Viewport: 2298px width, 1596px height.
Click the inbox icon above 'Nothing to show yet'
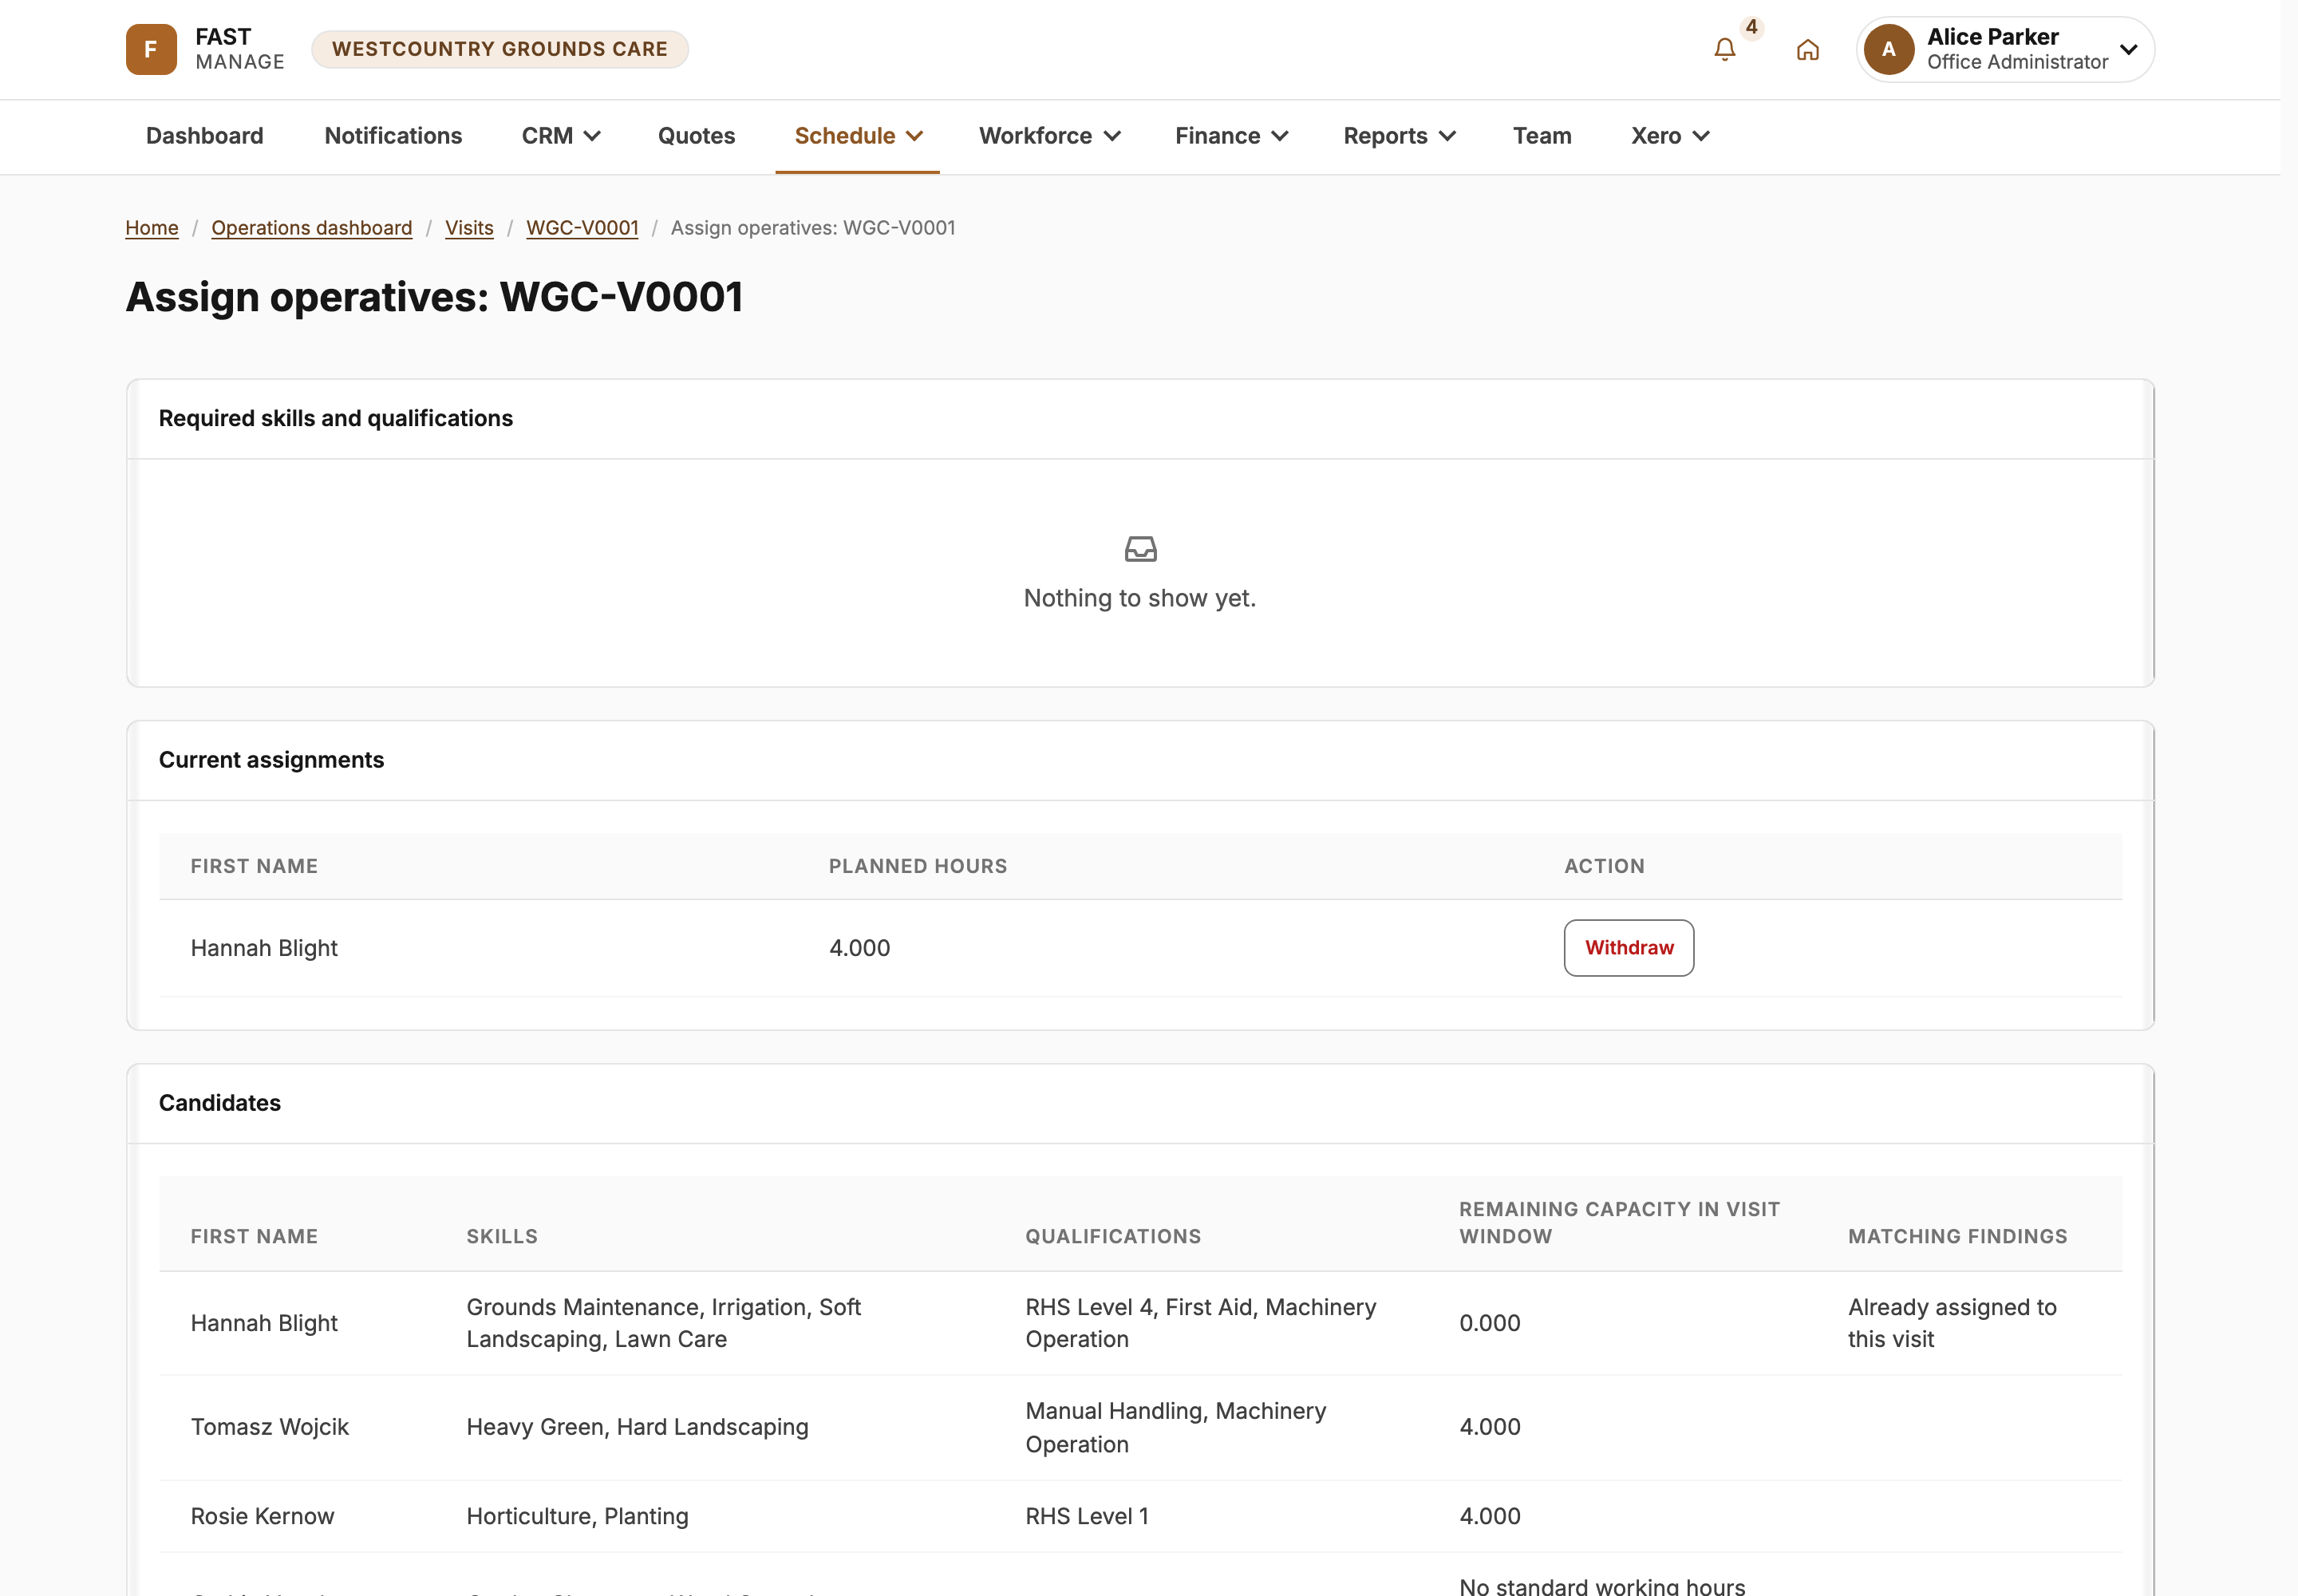pyautogui.click(x=1140, y=549)
